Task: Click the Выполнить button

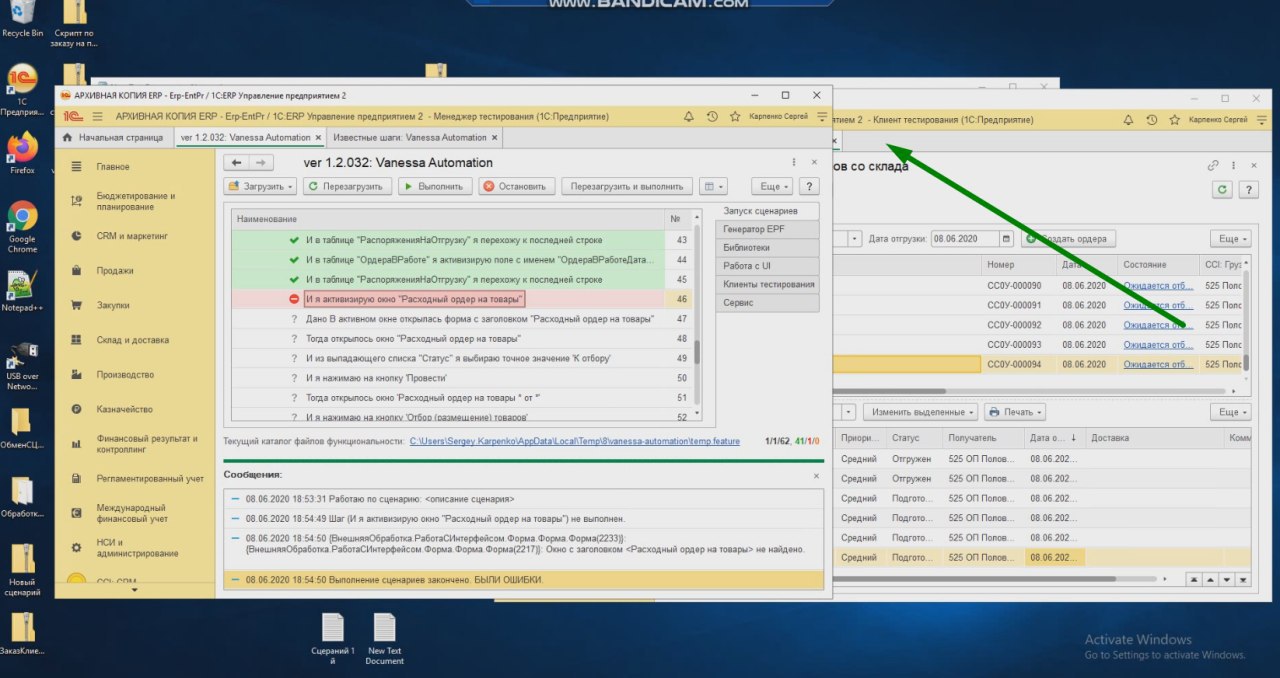Action: 433,186
